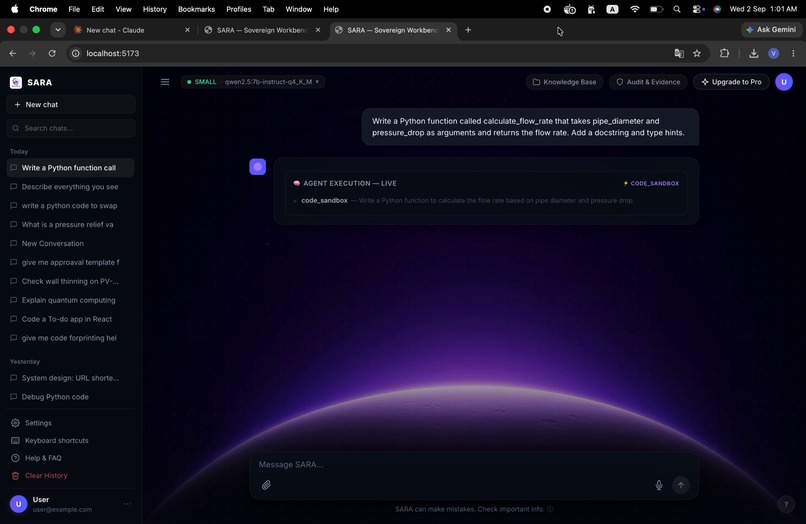Screen dimensions: 806x524
Task: Click the Wi-Fi status icon
Action: (634, 9)
